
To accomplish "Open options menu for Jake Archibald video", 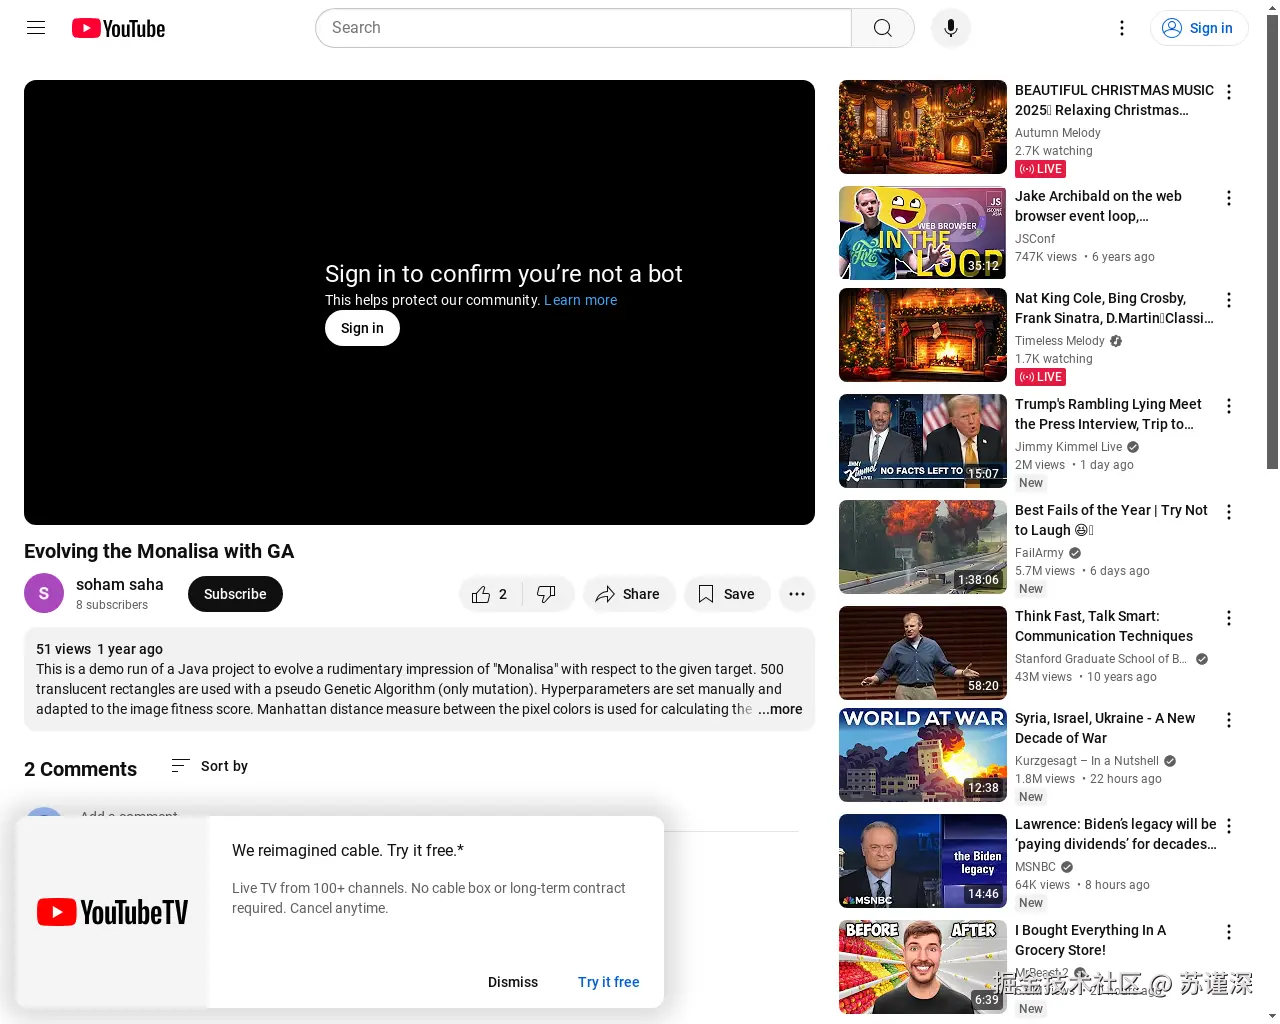I will click(1229, 198).
